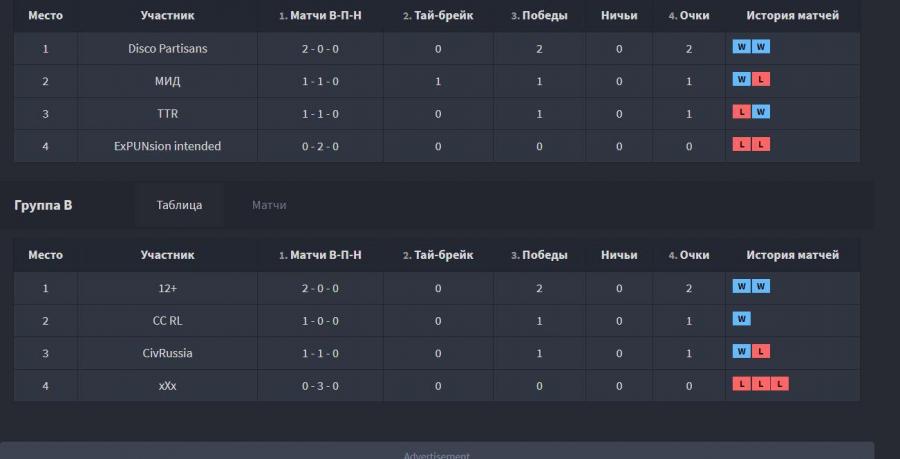This screenshot has height=459, width=900.
Task: Click first L badge for ExPUNsion intended
Action: coord(742,145)
